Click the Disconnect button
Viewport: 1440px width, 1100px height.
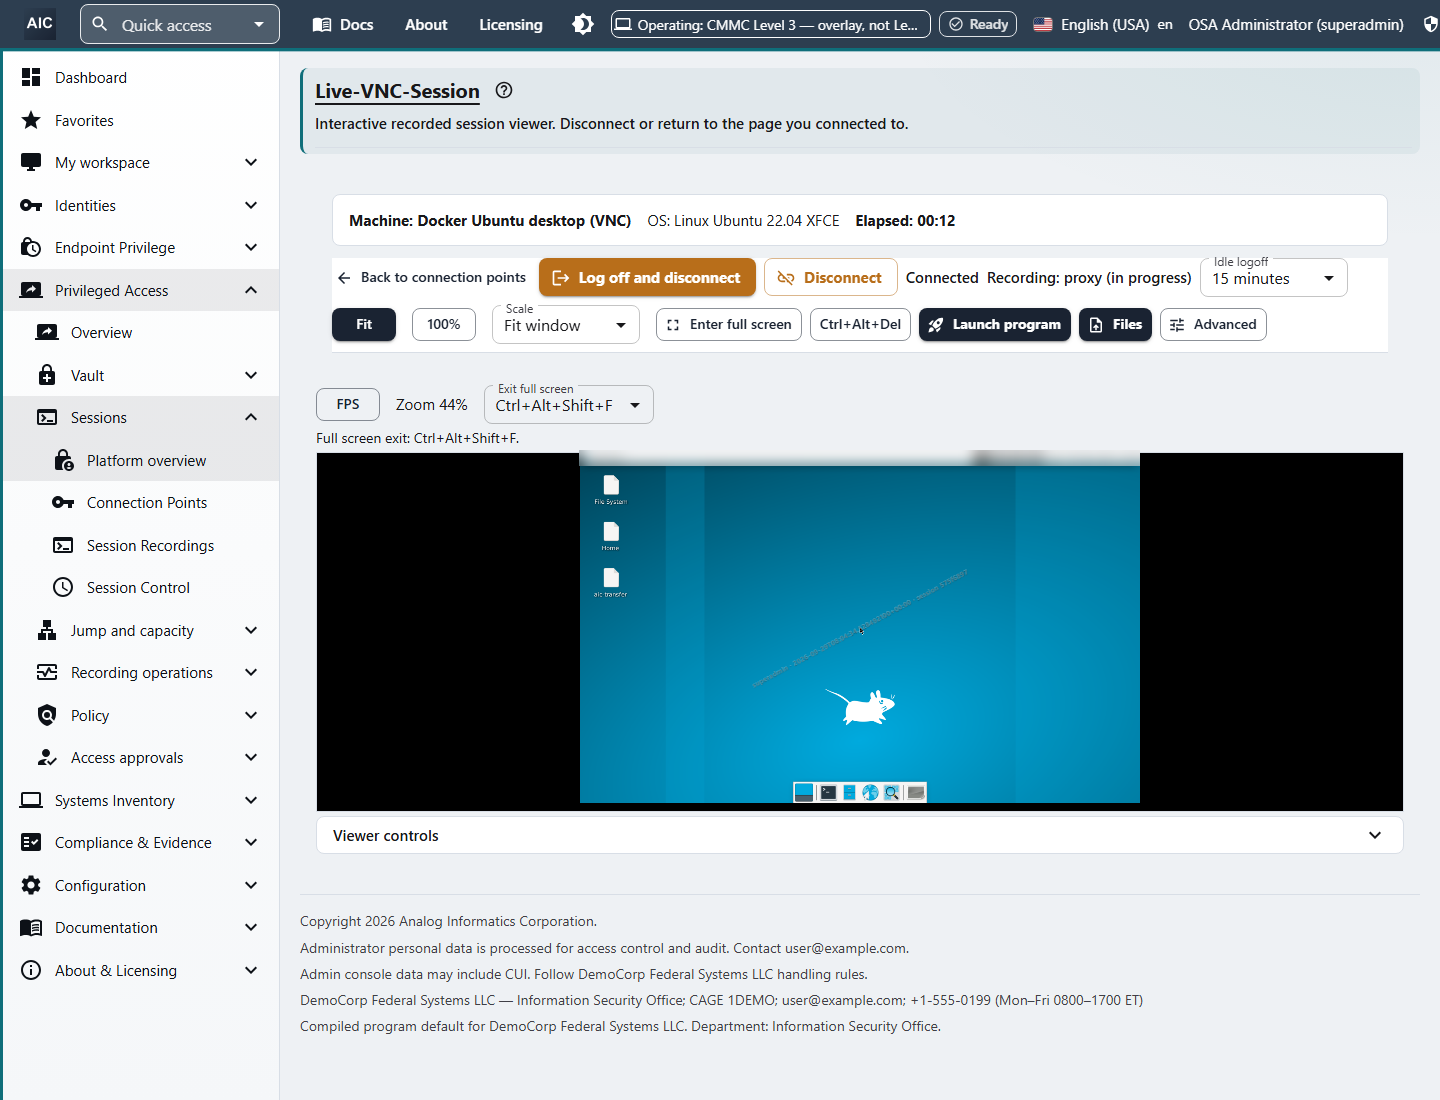tap(829, 277)
